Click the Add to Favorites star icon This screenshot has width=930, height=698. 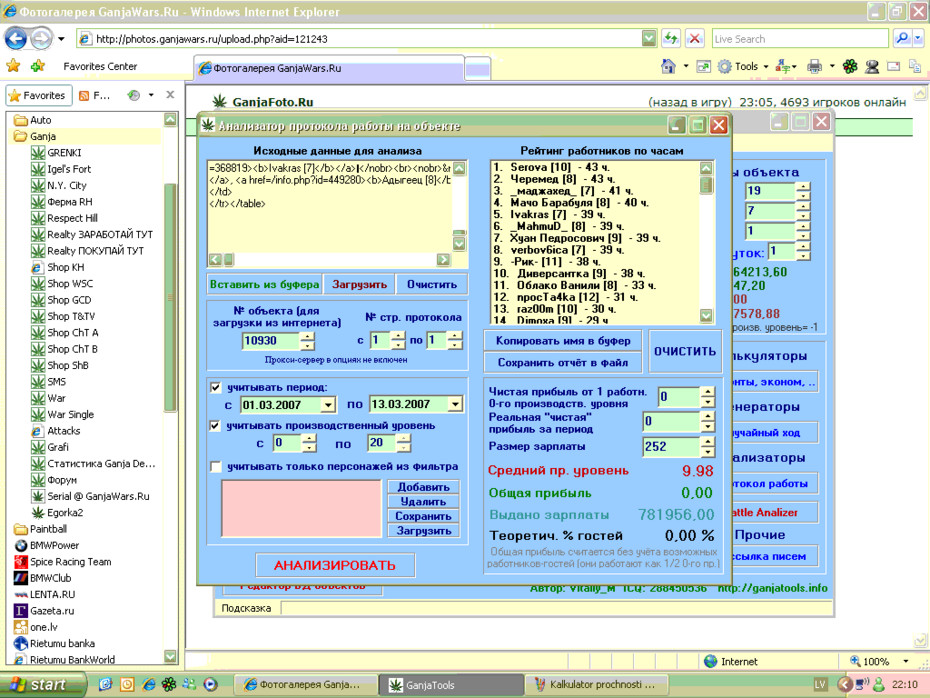tap(38, 66)
